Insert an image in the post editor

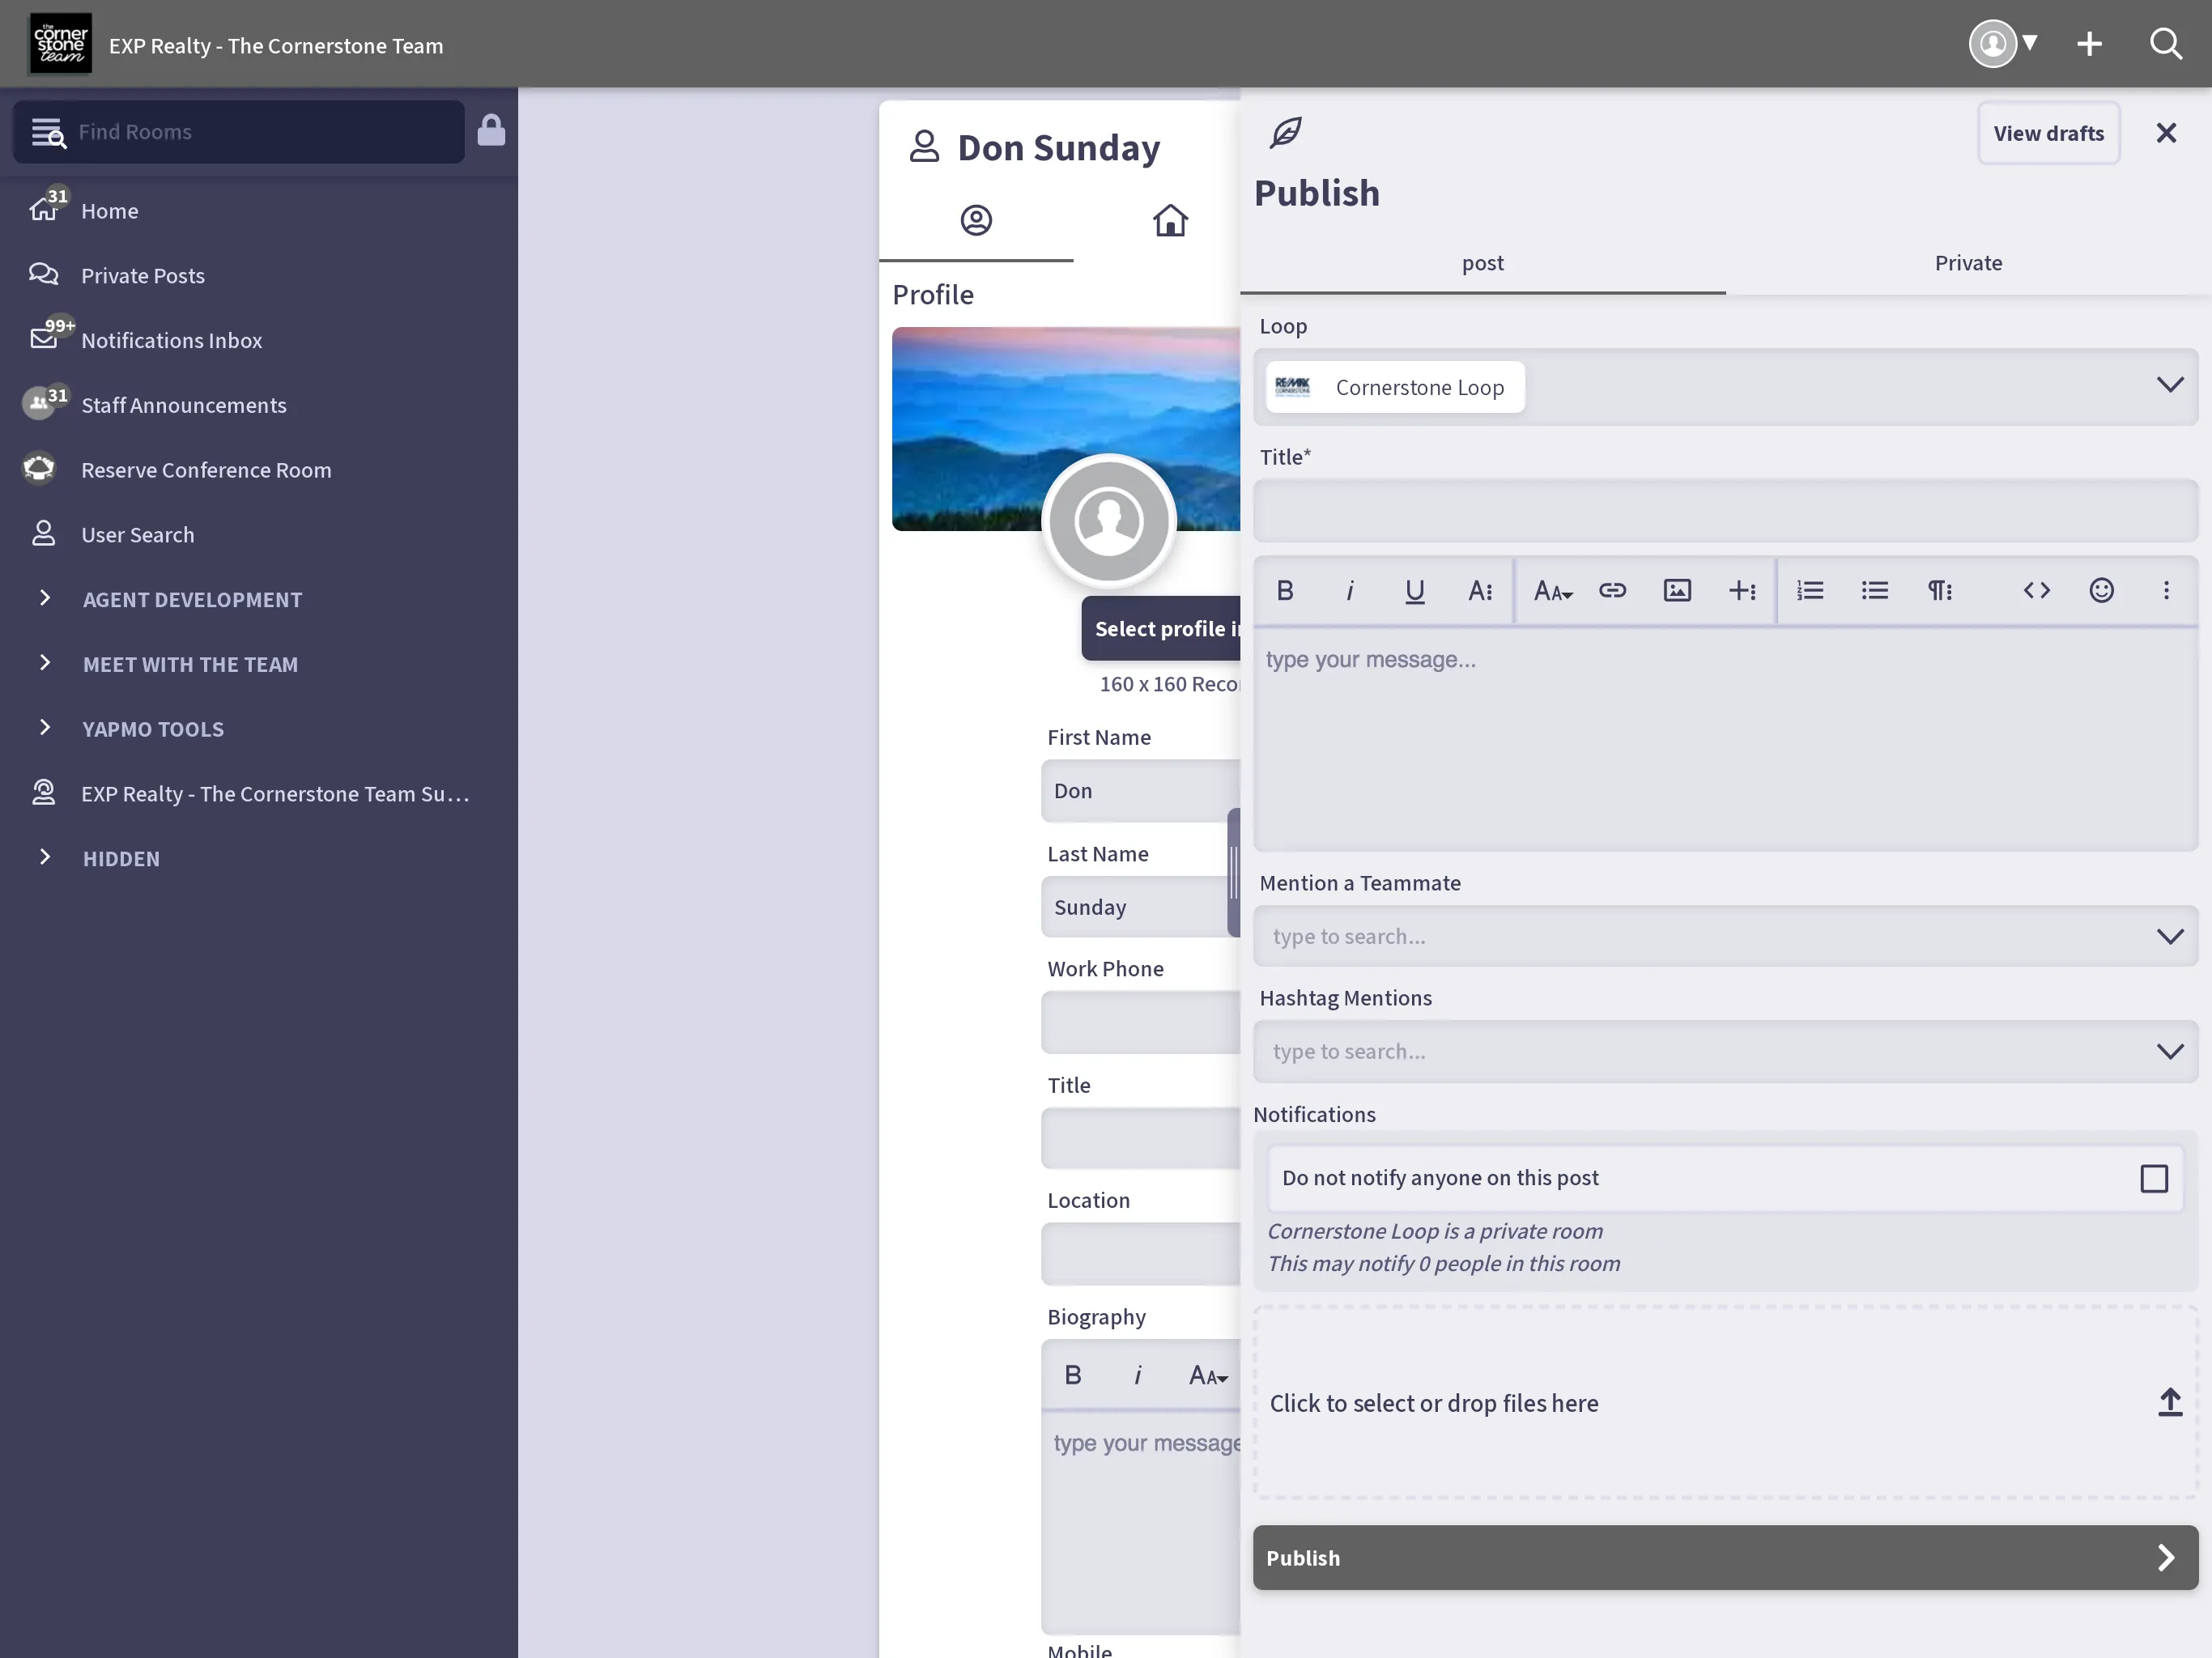pos(1677,591)
